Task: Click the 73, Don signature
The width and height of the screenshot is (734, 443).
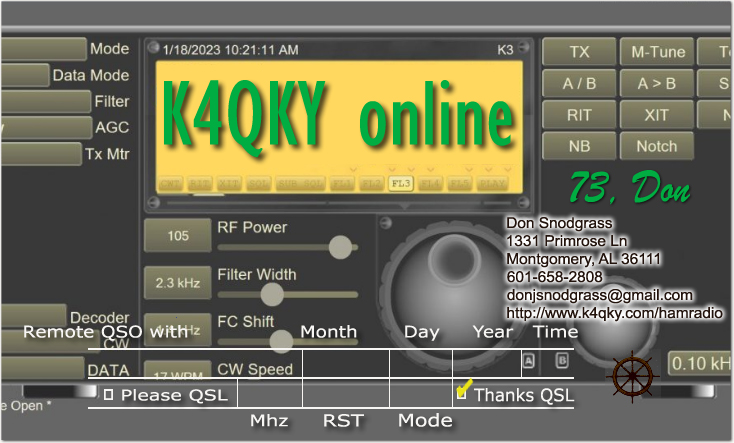Action: click(x=630, y=187)
